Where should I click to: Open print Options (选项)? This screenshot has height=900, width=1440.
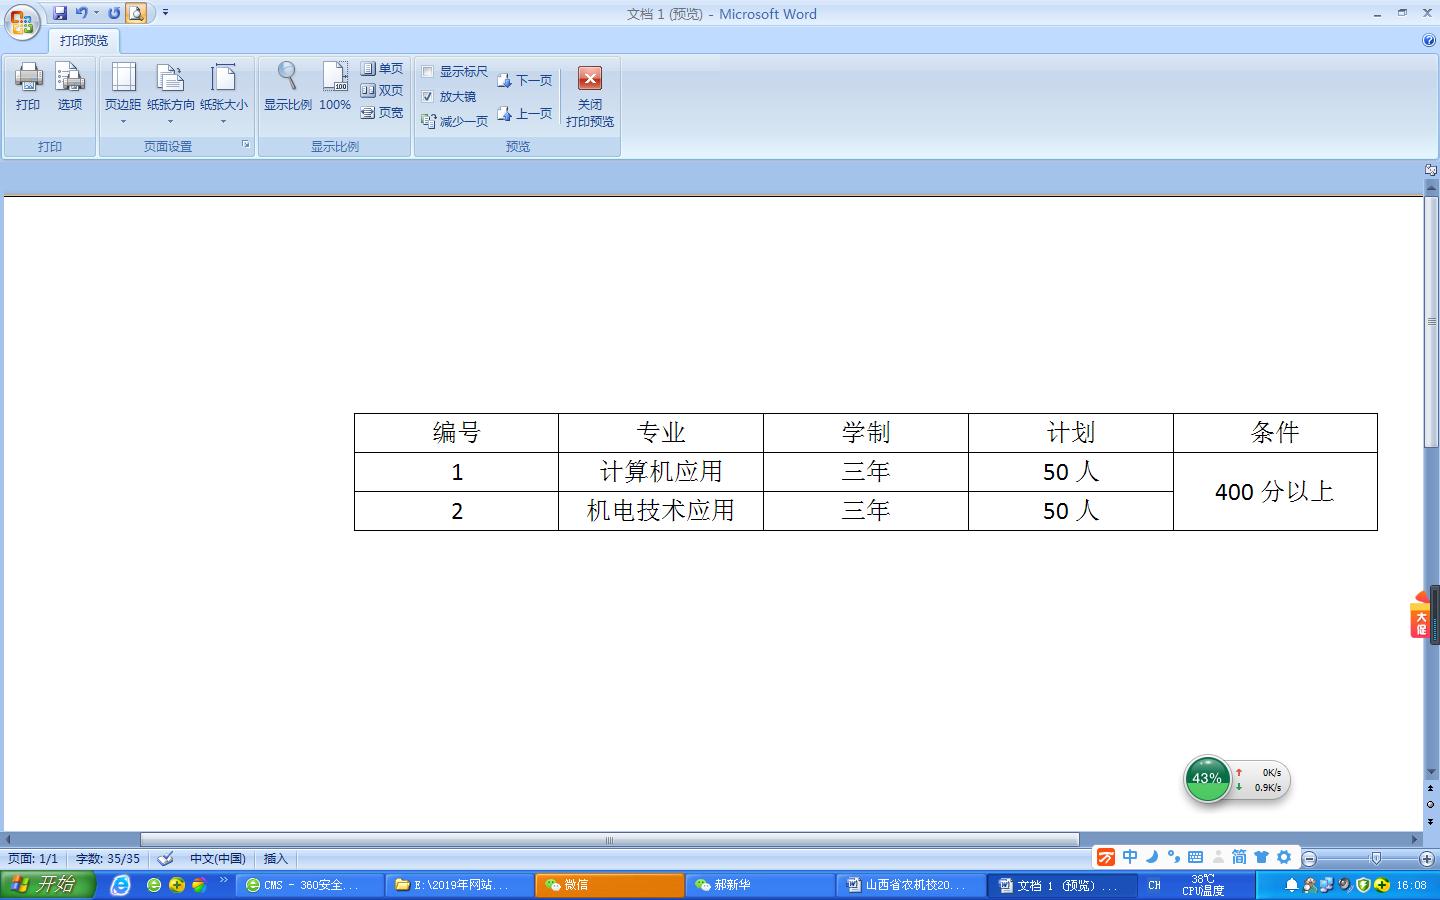pyautogui.click(x=70, y=86)
